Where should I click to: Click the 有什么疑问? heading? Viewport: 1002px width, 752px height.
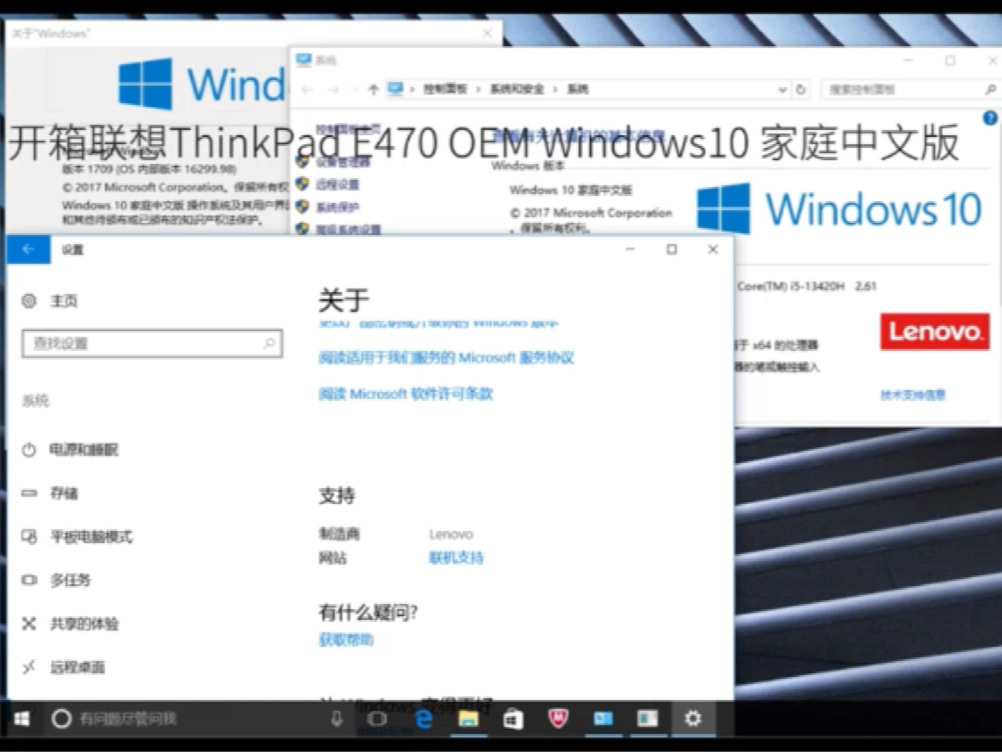(368, 613)
